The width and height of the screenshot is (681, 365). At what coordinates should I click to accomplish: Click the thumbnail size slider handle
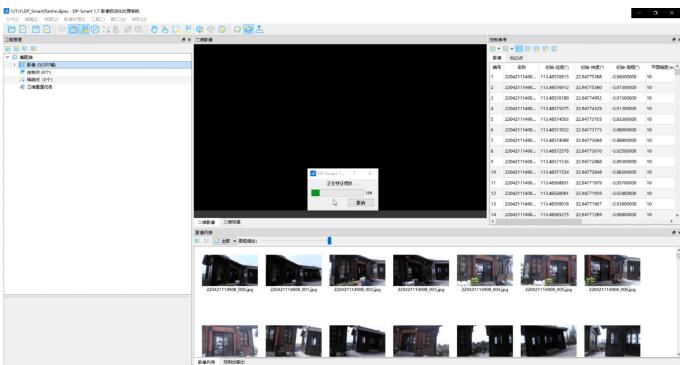point(329,240)
